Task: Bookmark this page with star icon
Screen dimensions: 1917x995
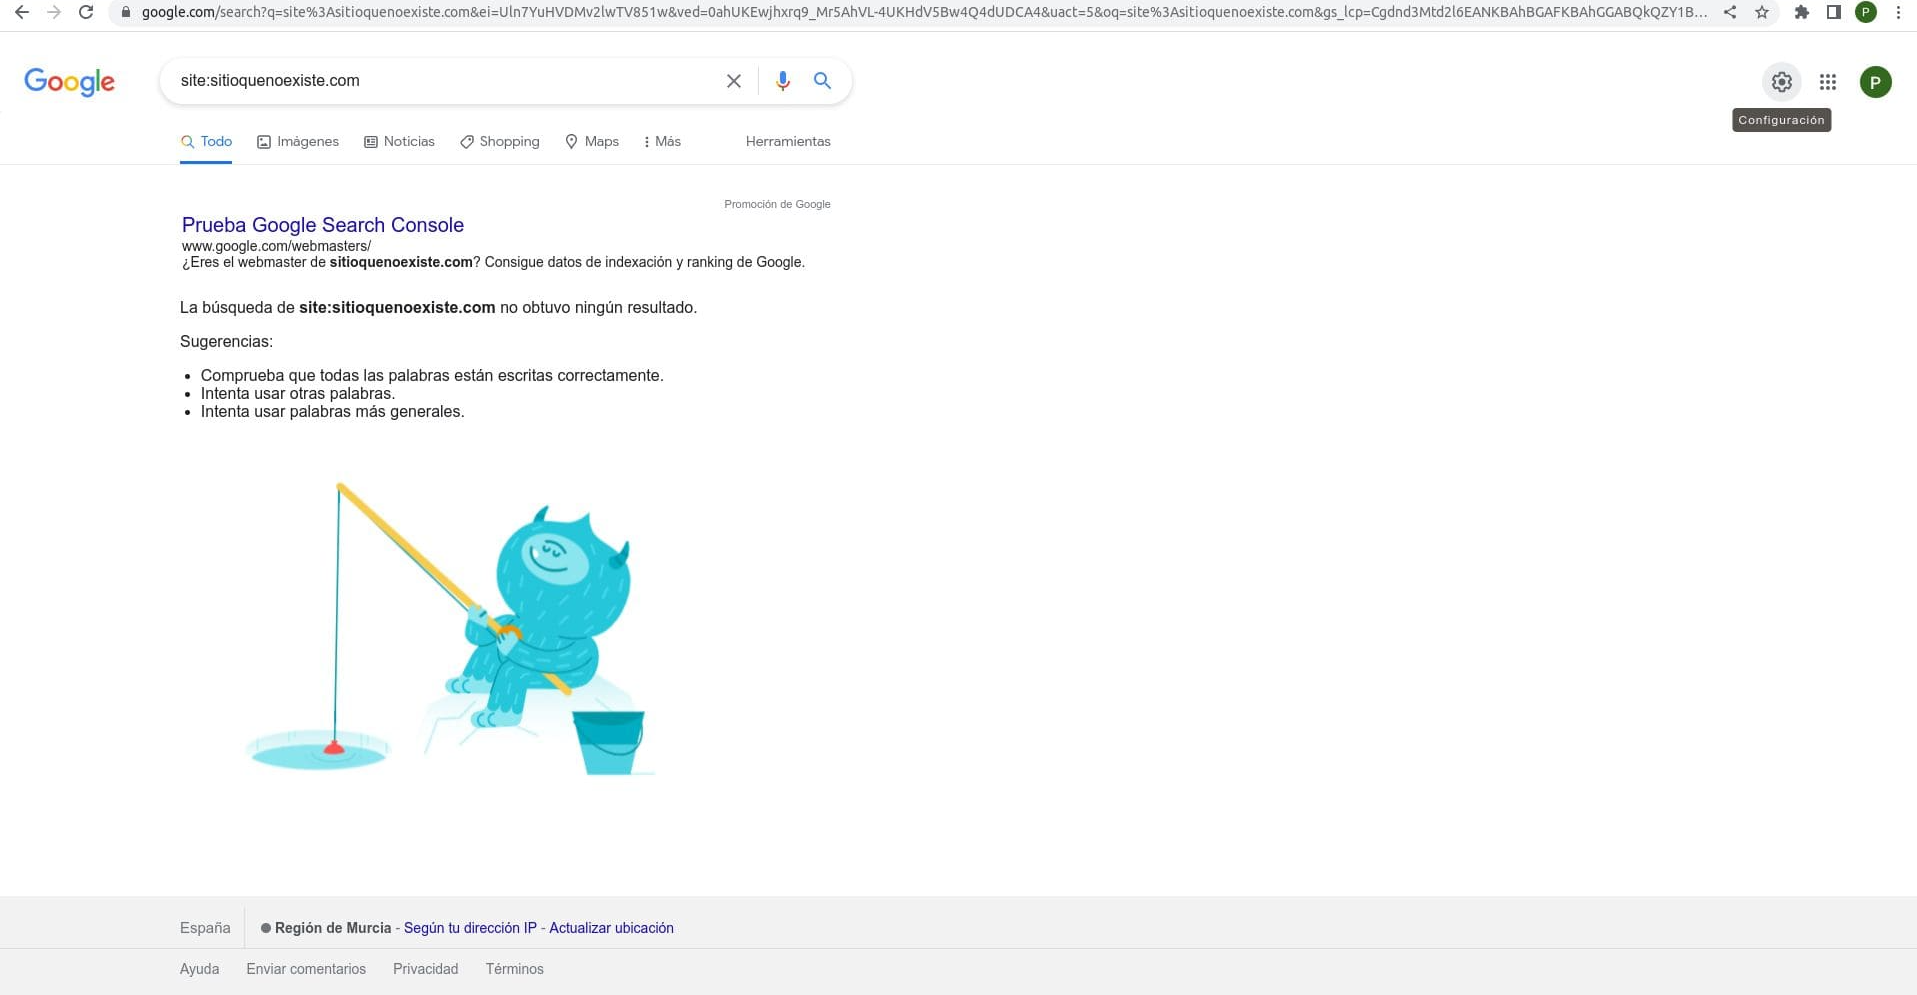Action: click(1762, 12)
